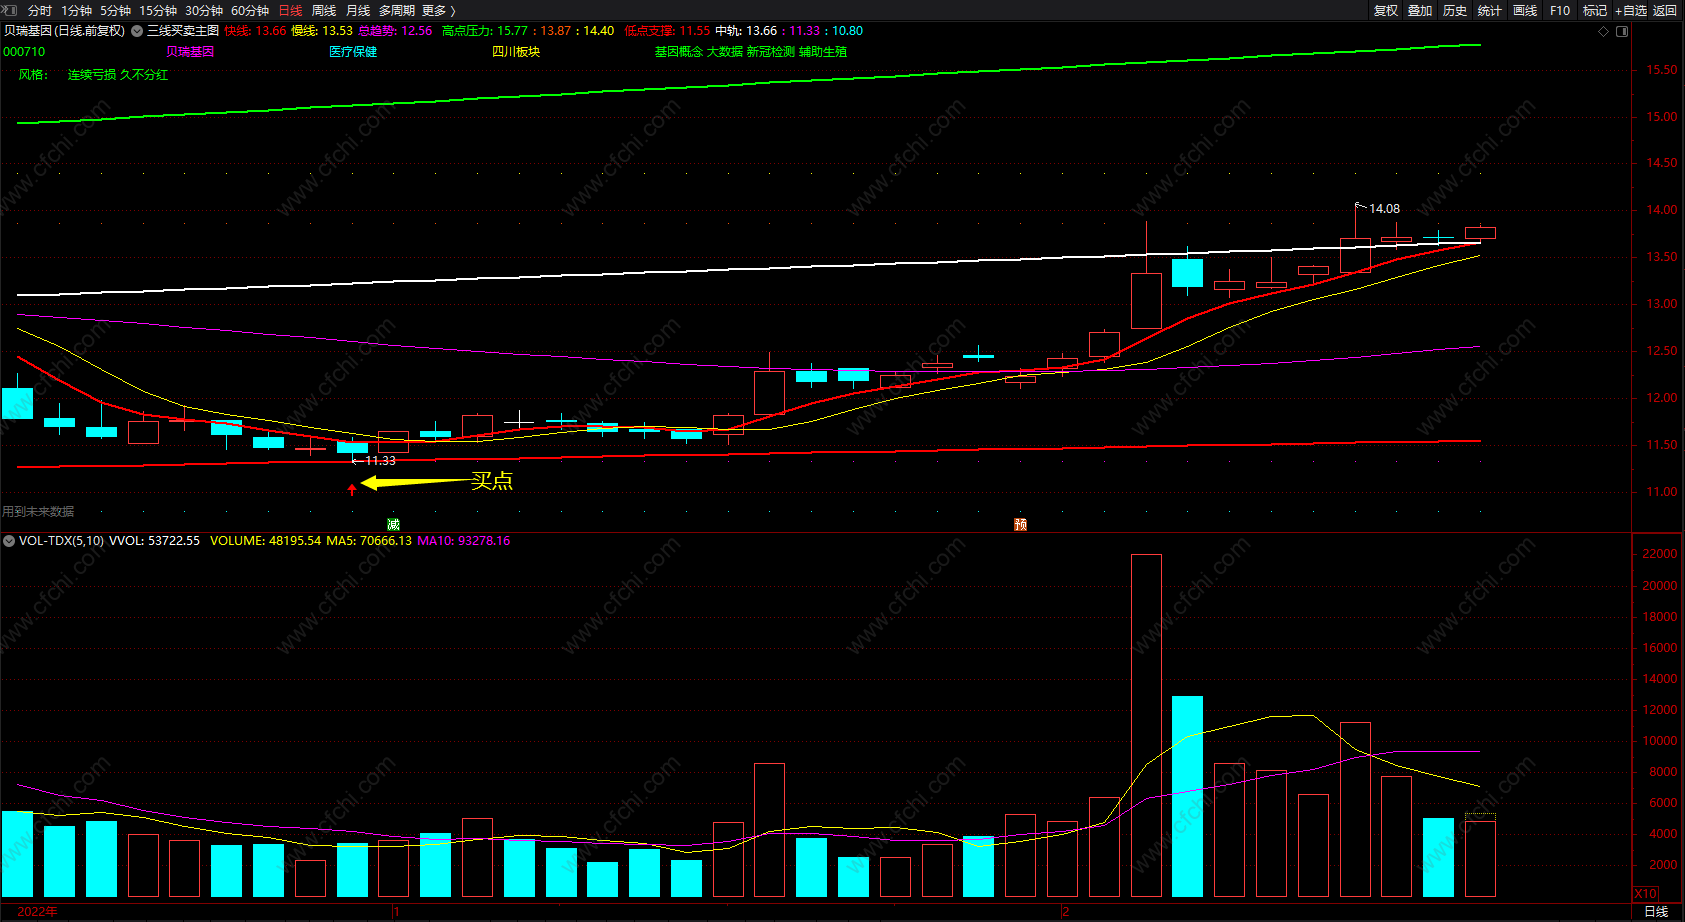Click the 中轨: 13.66 indicator value
Viewport: 1685px width, 922px height.
[x=746, y=31]
